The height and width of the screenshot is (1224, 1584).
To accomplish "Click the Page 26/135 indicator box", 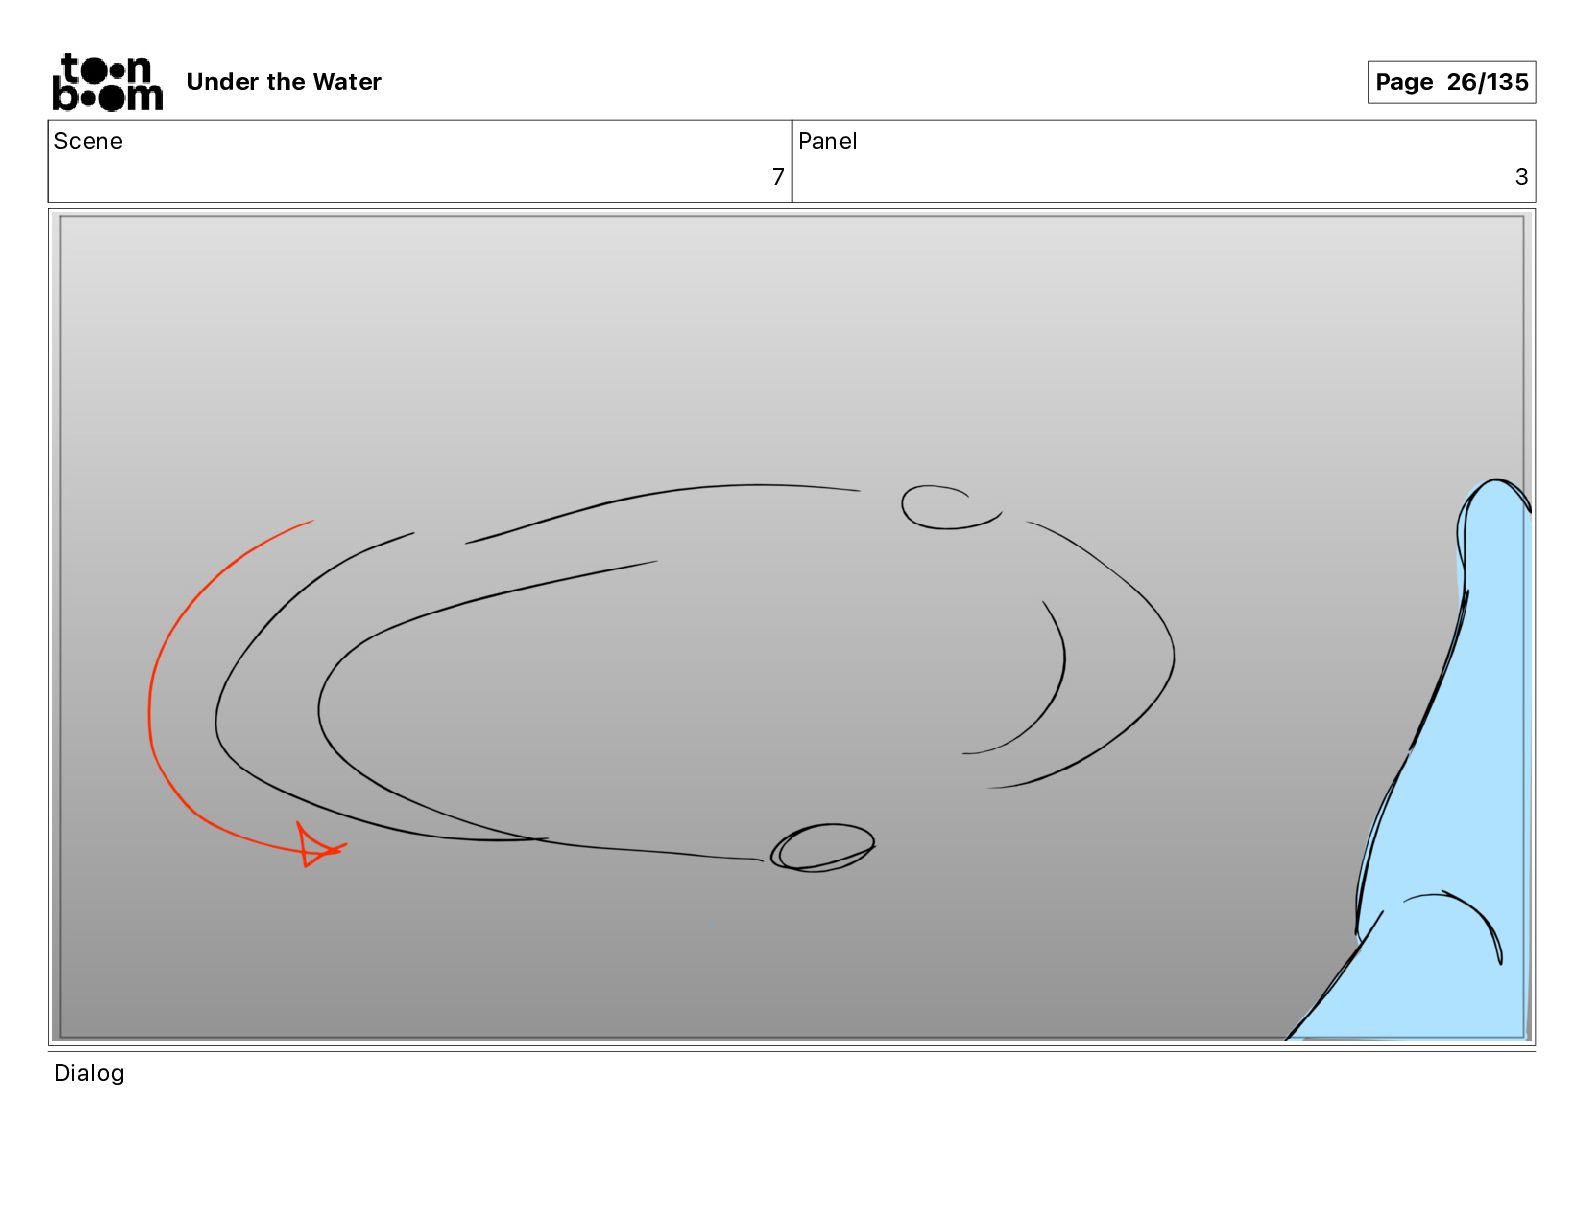I will tap(1451, 82).
